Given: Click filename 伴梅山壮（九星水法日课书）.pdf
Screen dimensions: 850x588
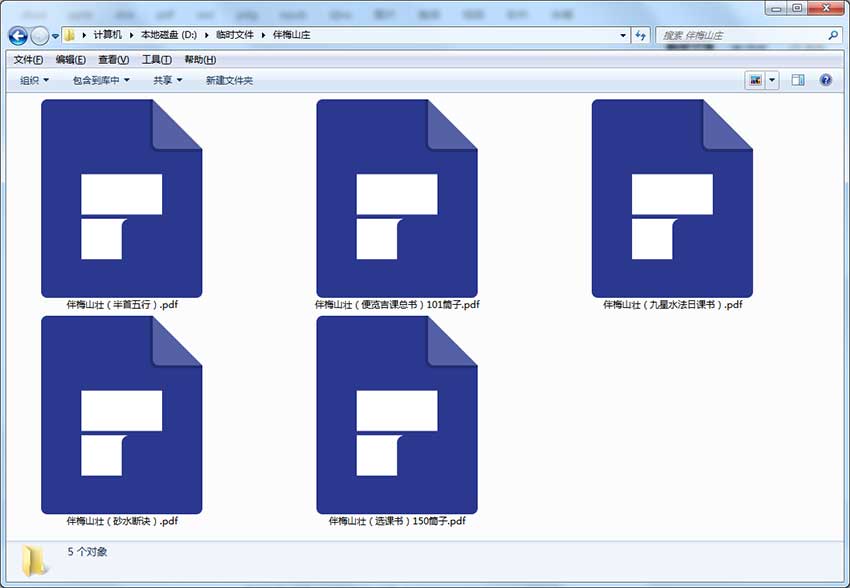Looking at the screenshot, I should tap(673, 305).
